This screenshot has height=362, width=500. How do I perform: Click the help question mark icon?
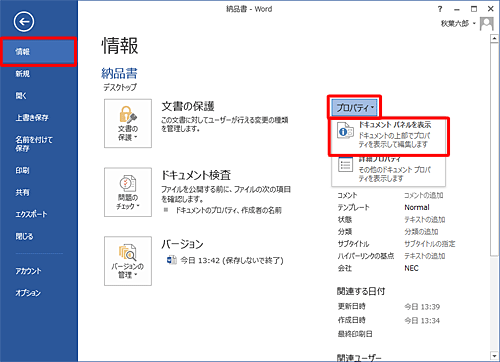click(440, 9)
